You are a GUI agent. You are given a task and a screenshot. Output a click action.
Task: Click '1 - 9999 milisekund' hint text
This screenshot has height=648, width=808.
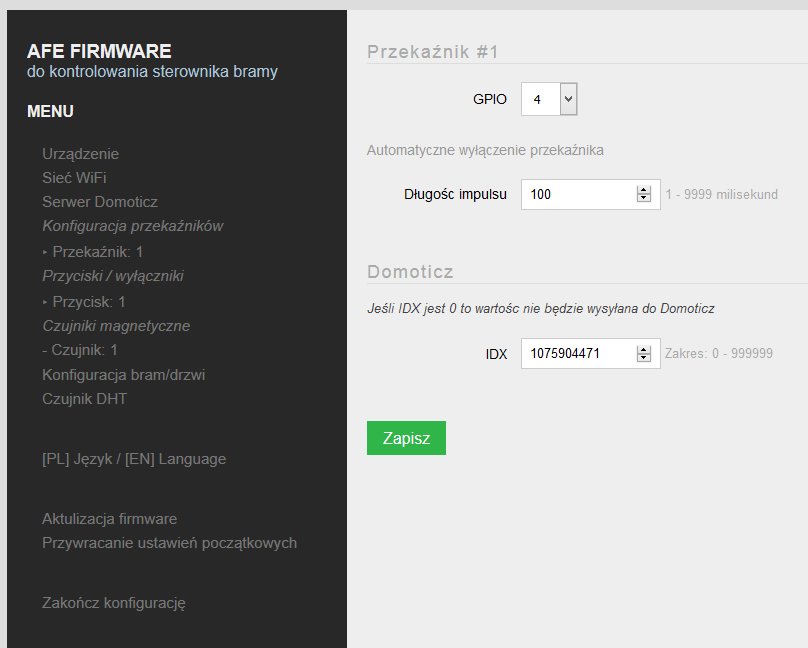pos(721,194)
